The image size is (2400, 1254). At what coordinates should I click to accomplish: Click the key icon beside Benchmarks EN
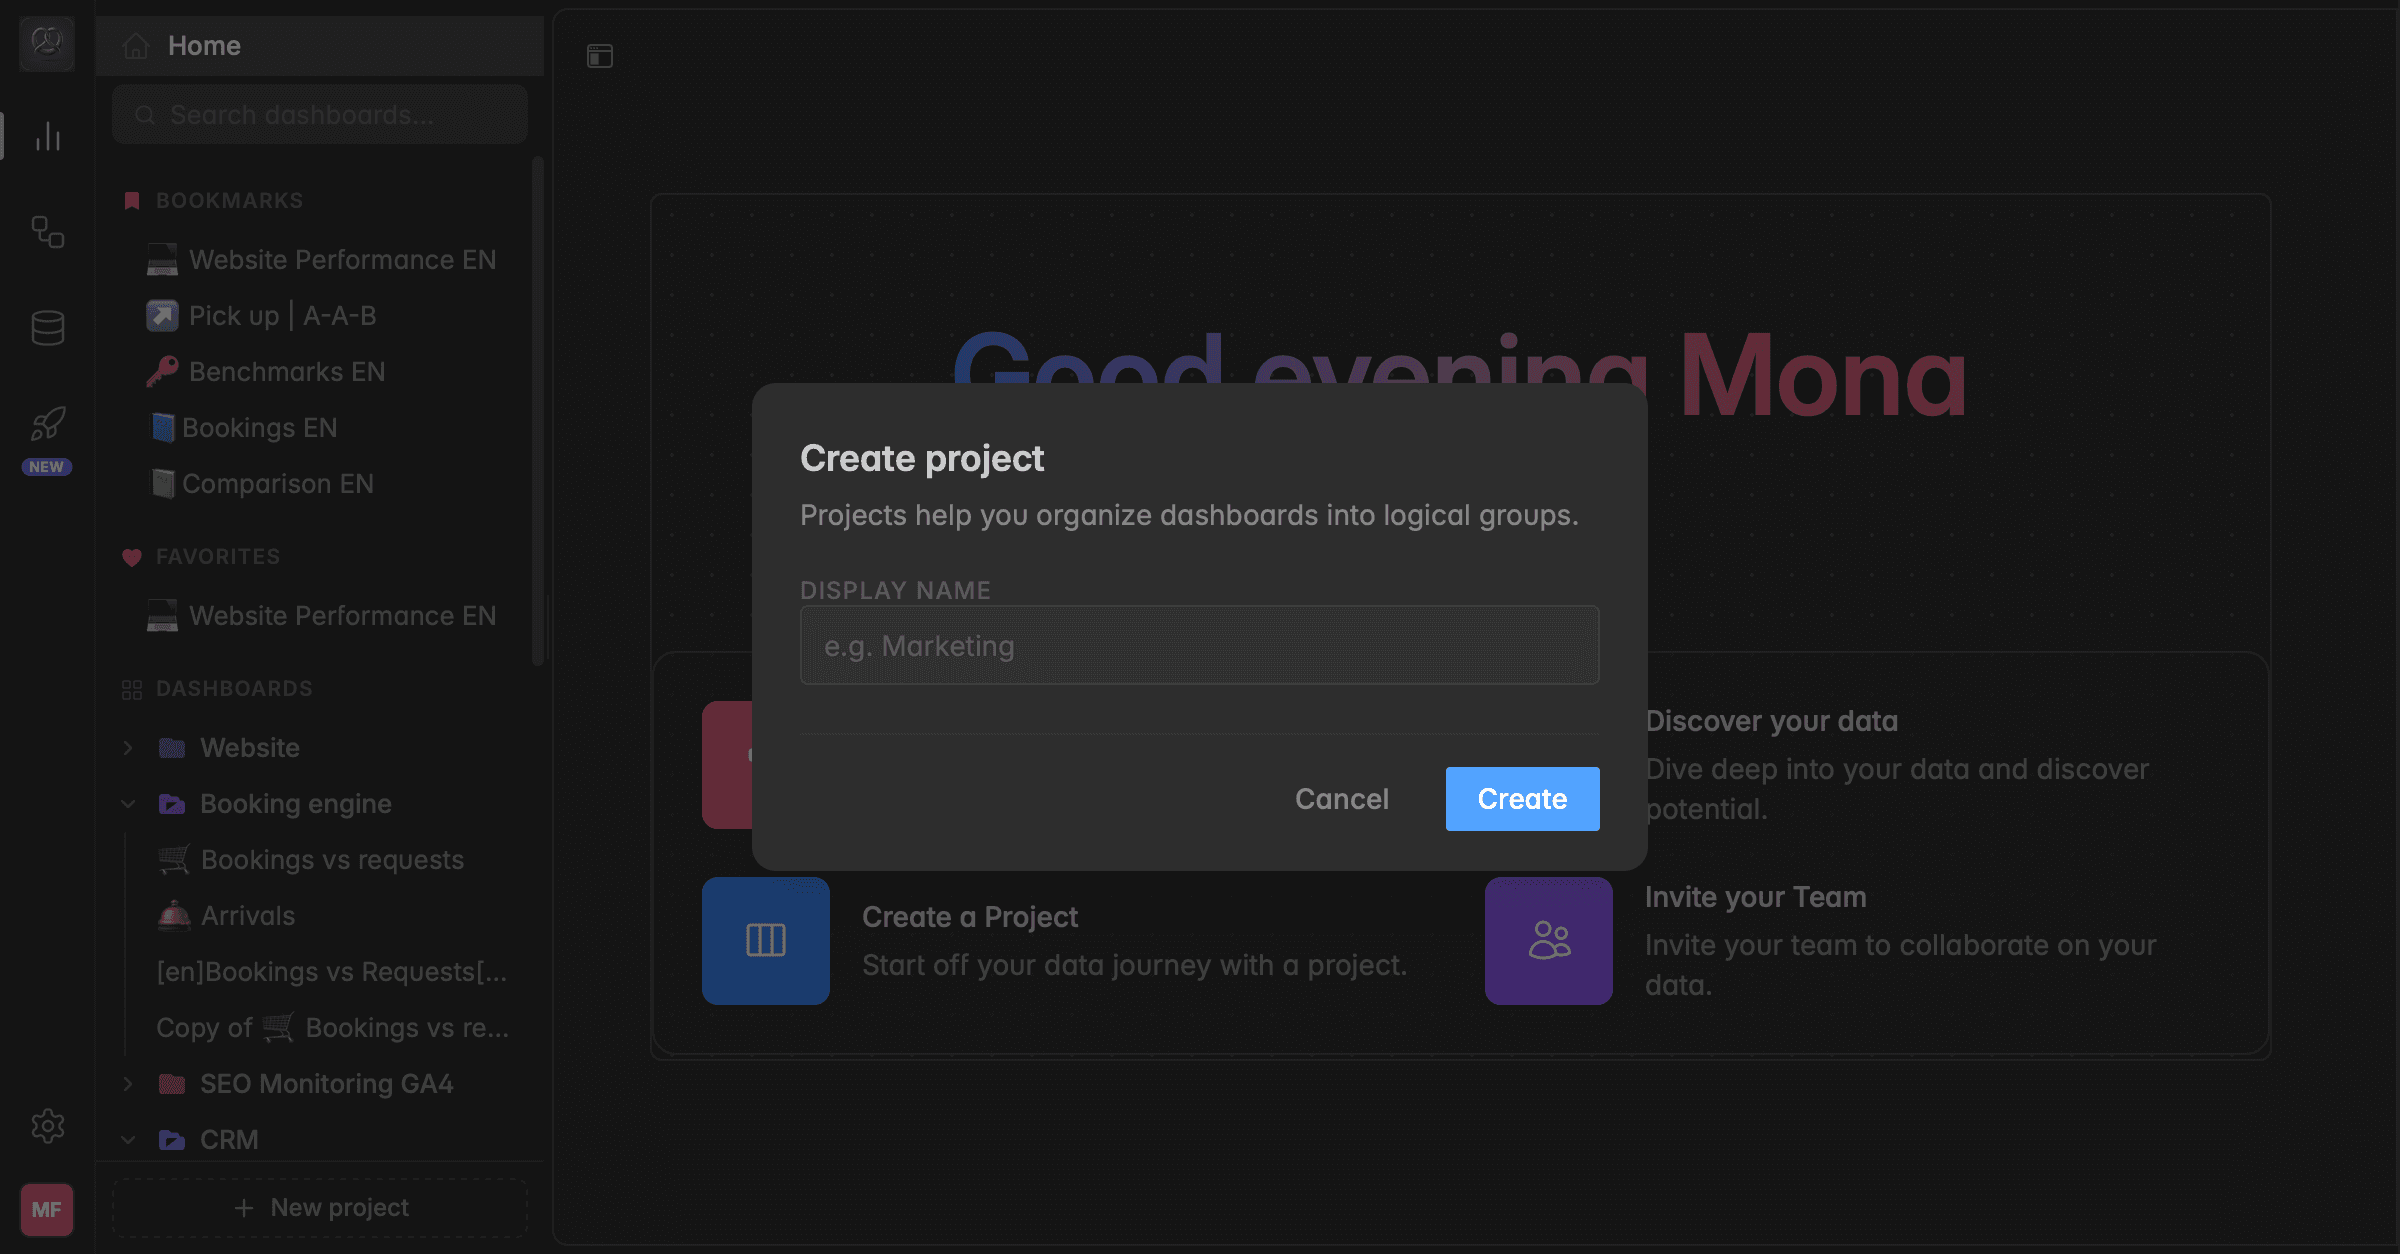click(162, 371)
